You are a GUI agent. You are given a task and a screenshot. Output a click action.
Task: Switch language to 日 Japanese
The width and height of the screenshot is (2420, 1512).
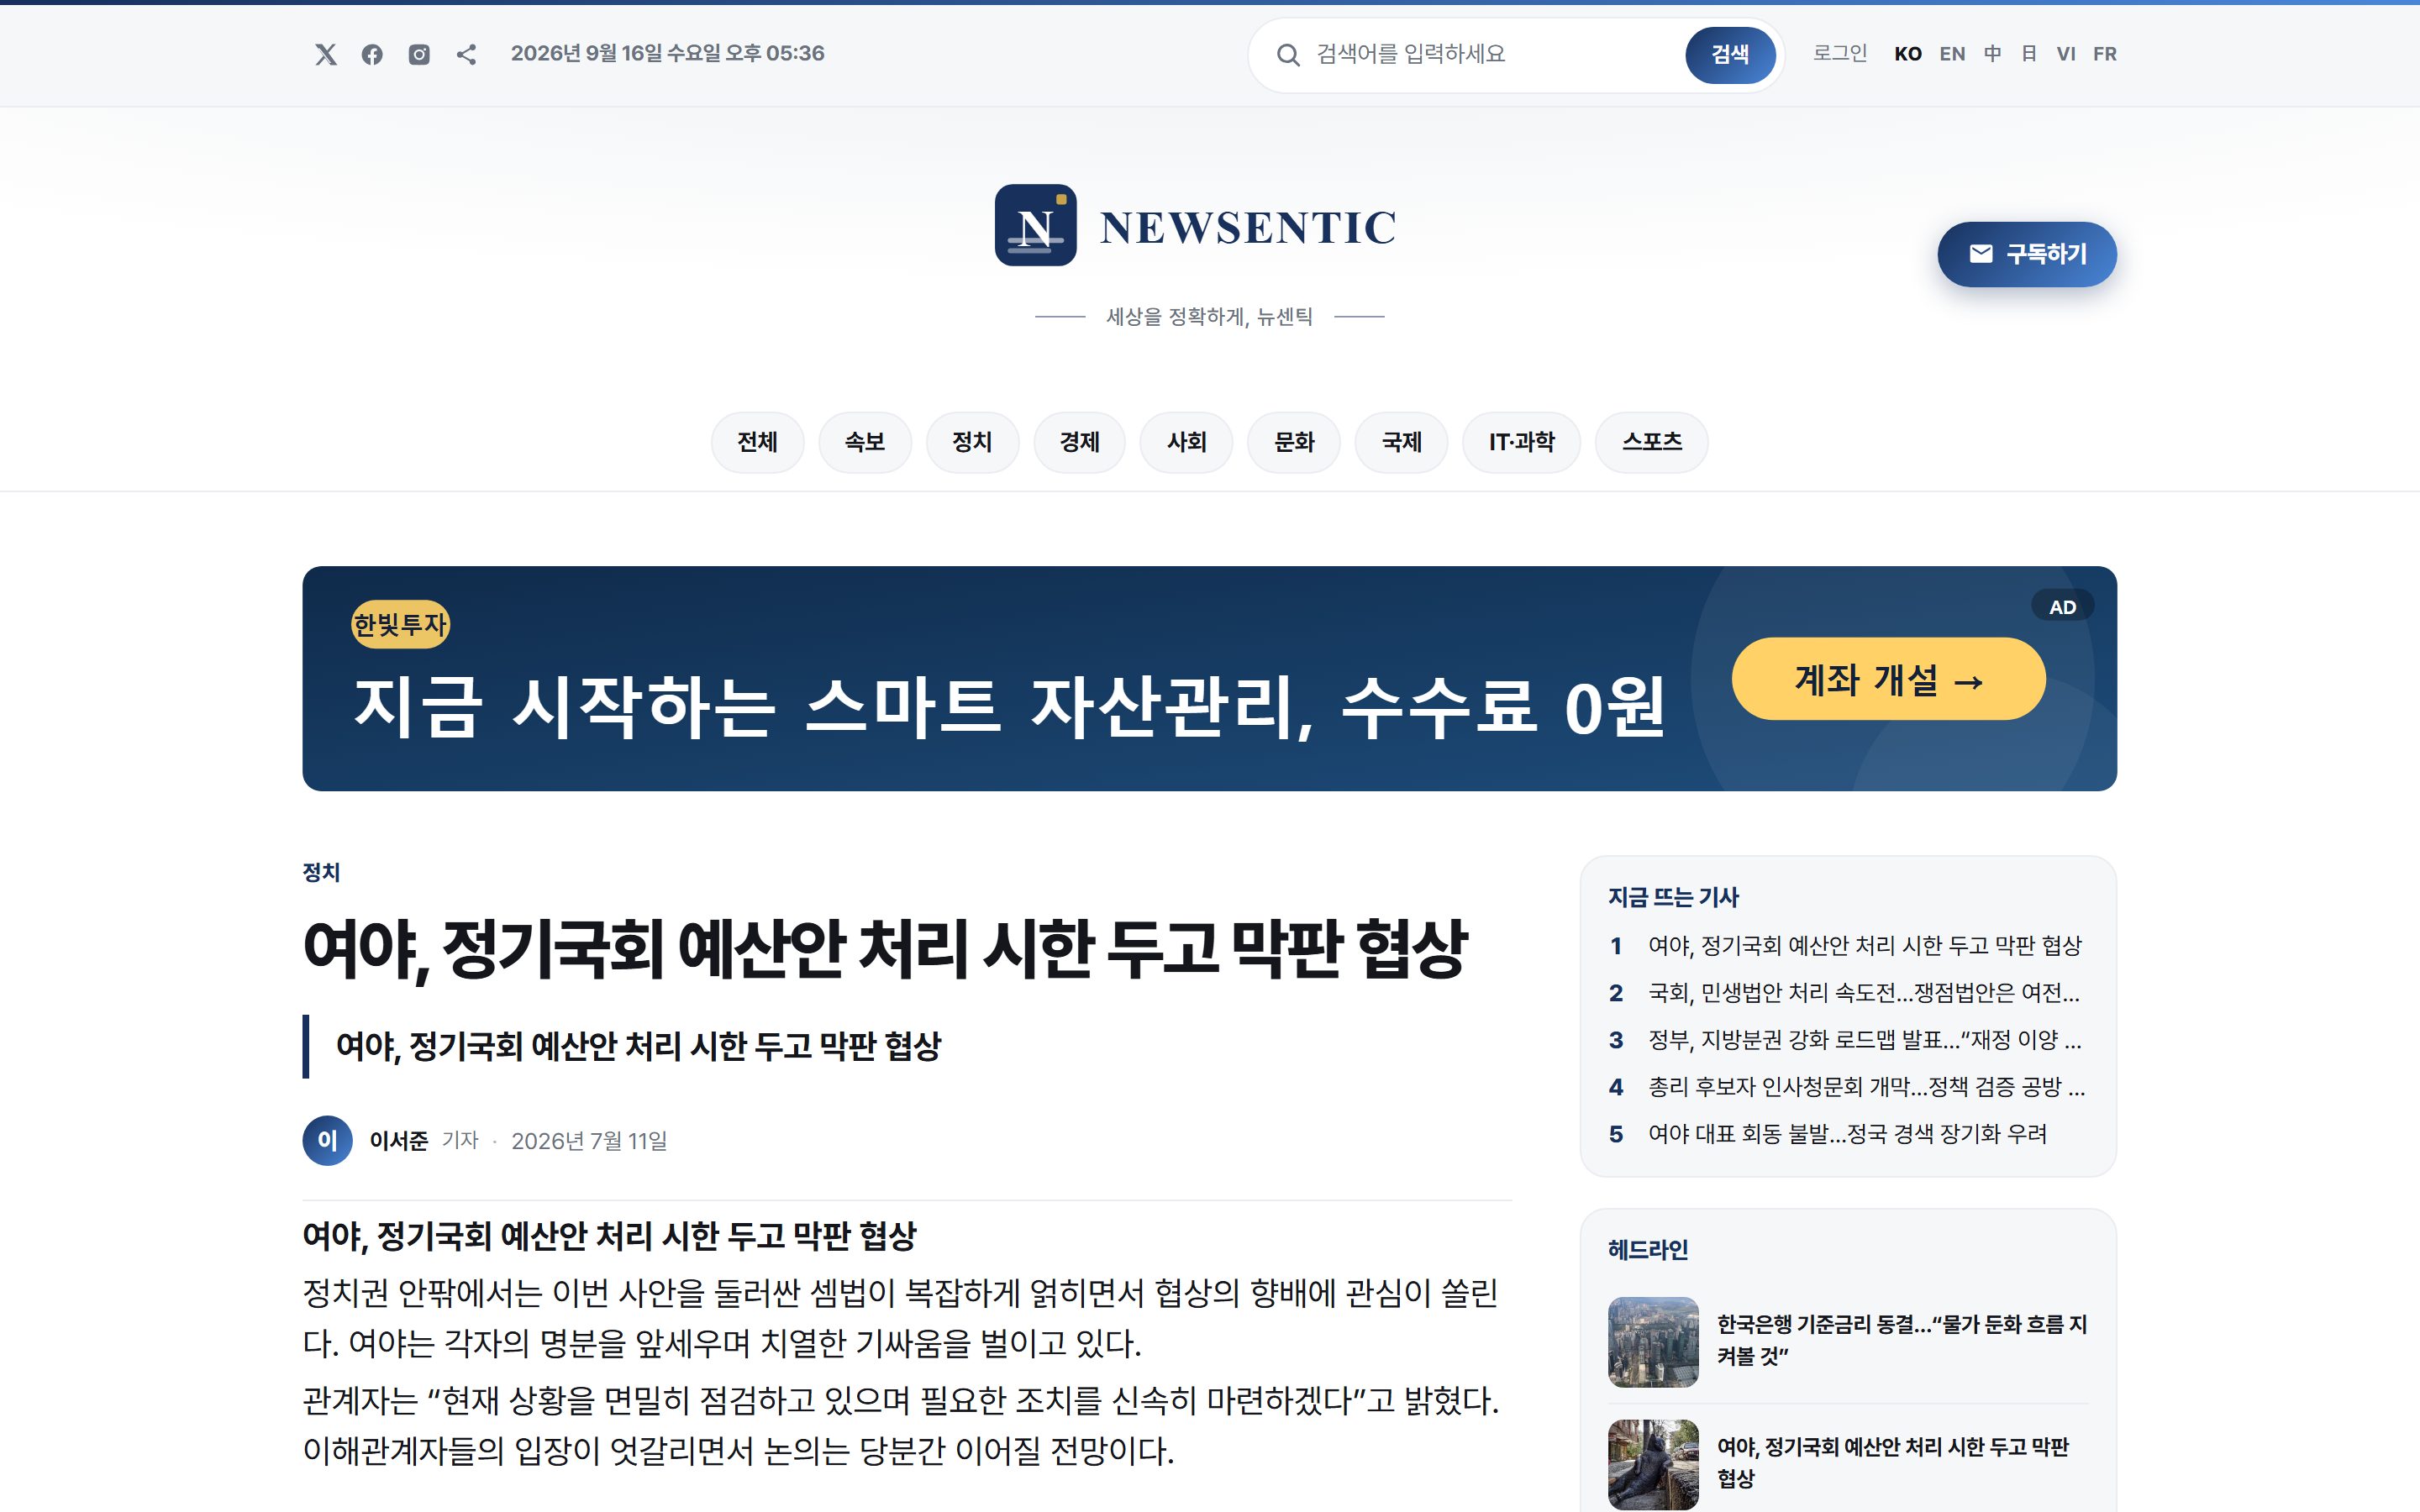[2029, 54]
